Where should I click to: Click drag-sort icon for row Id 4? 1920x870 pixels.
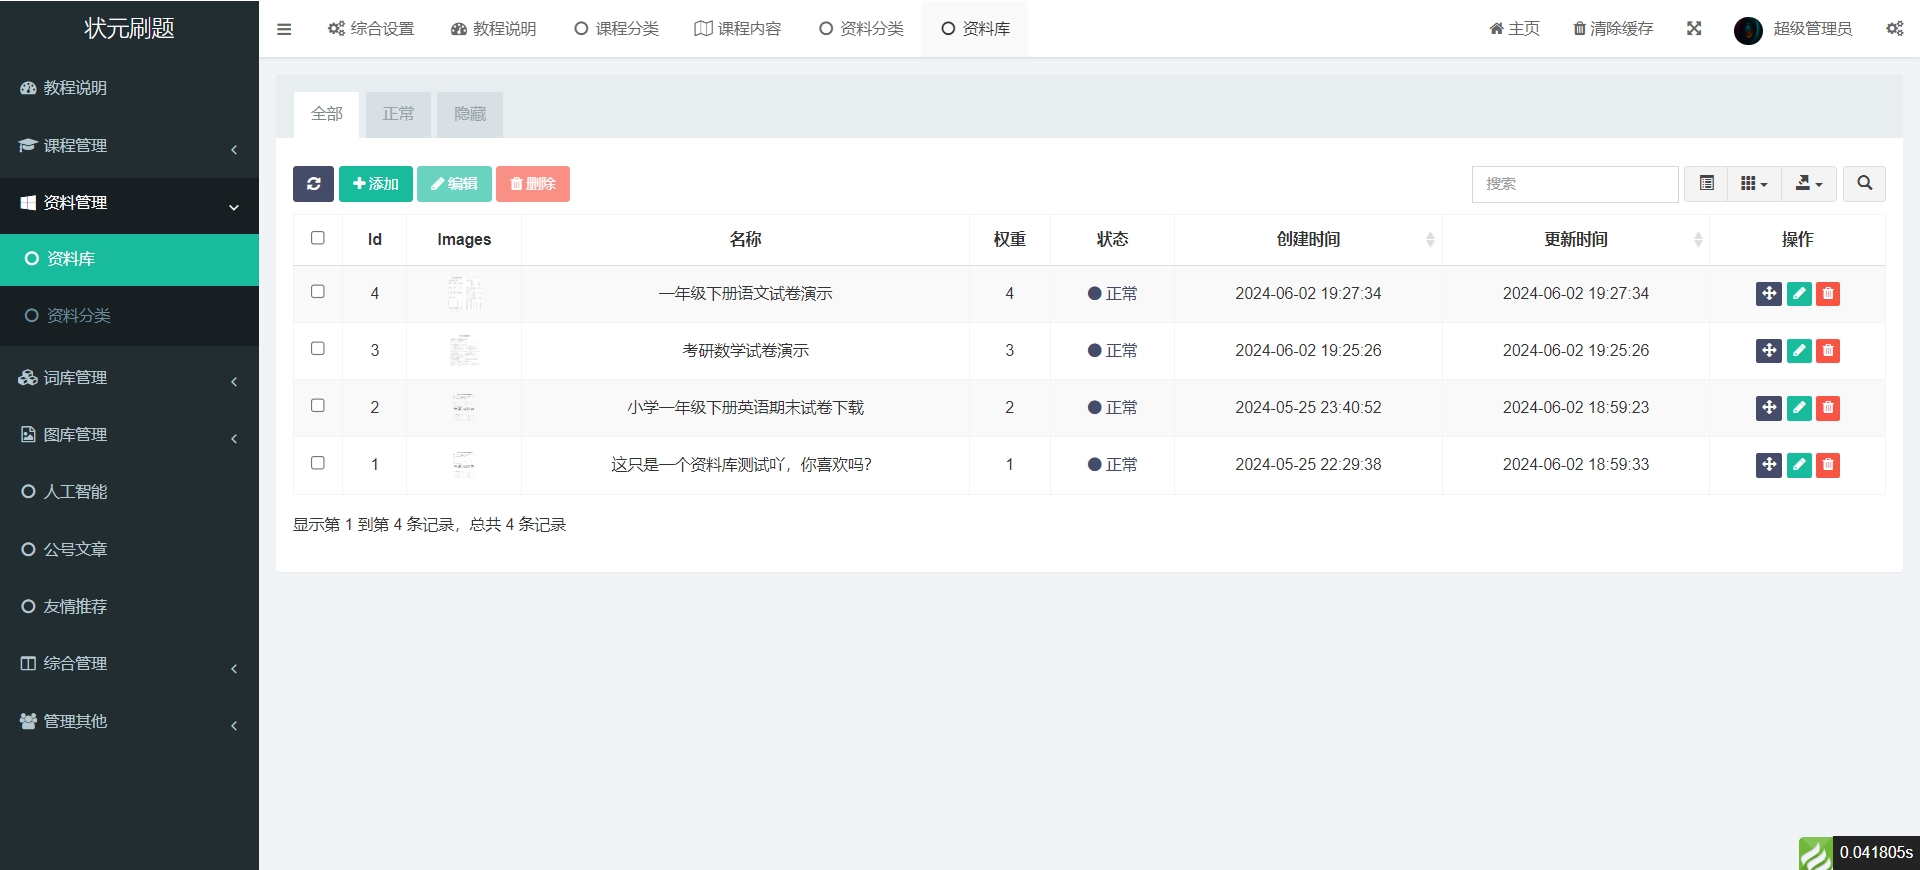[x=1768, y=294]
